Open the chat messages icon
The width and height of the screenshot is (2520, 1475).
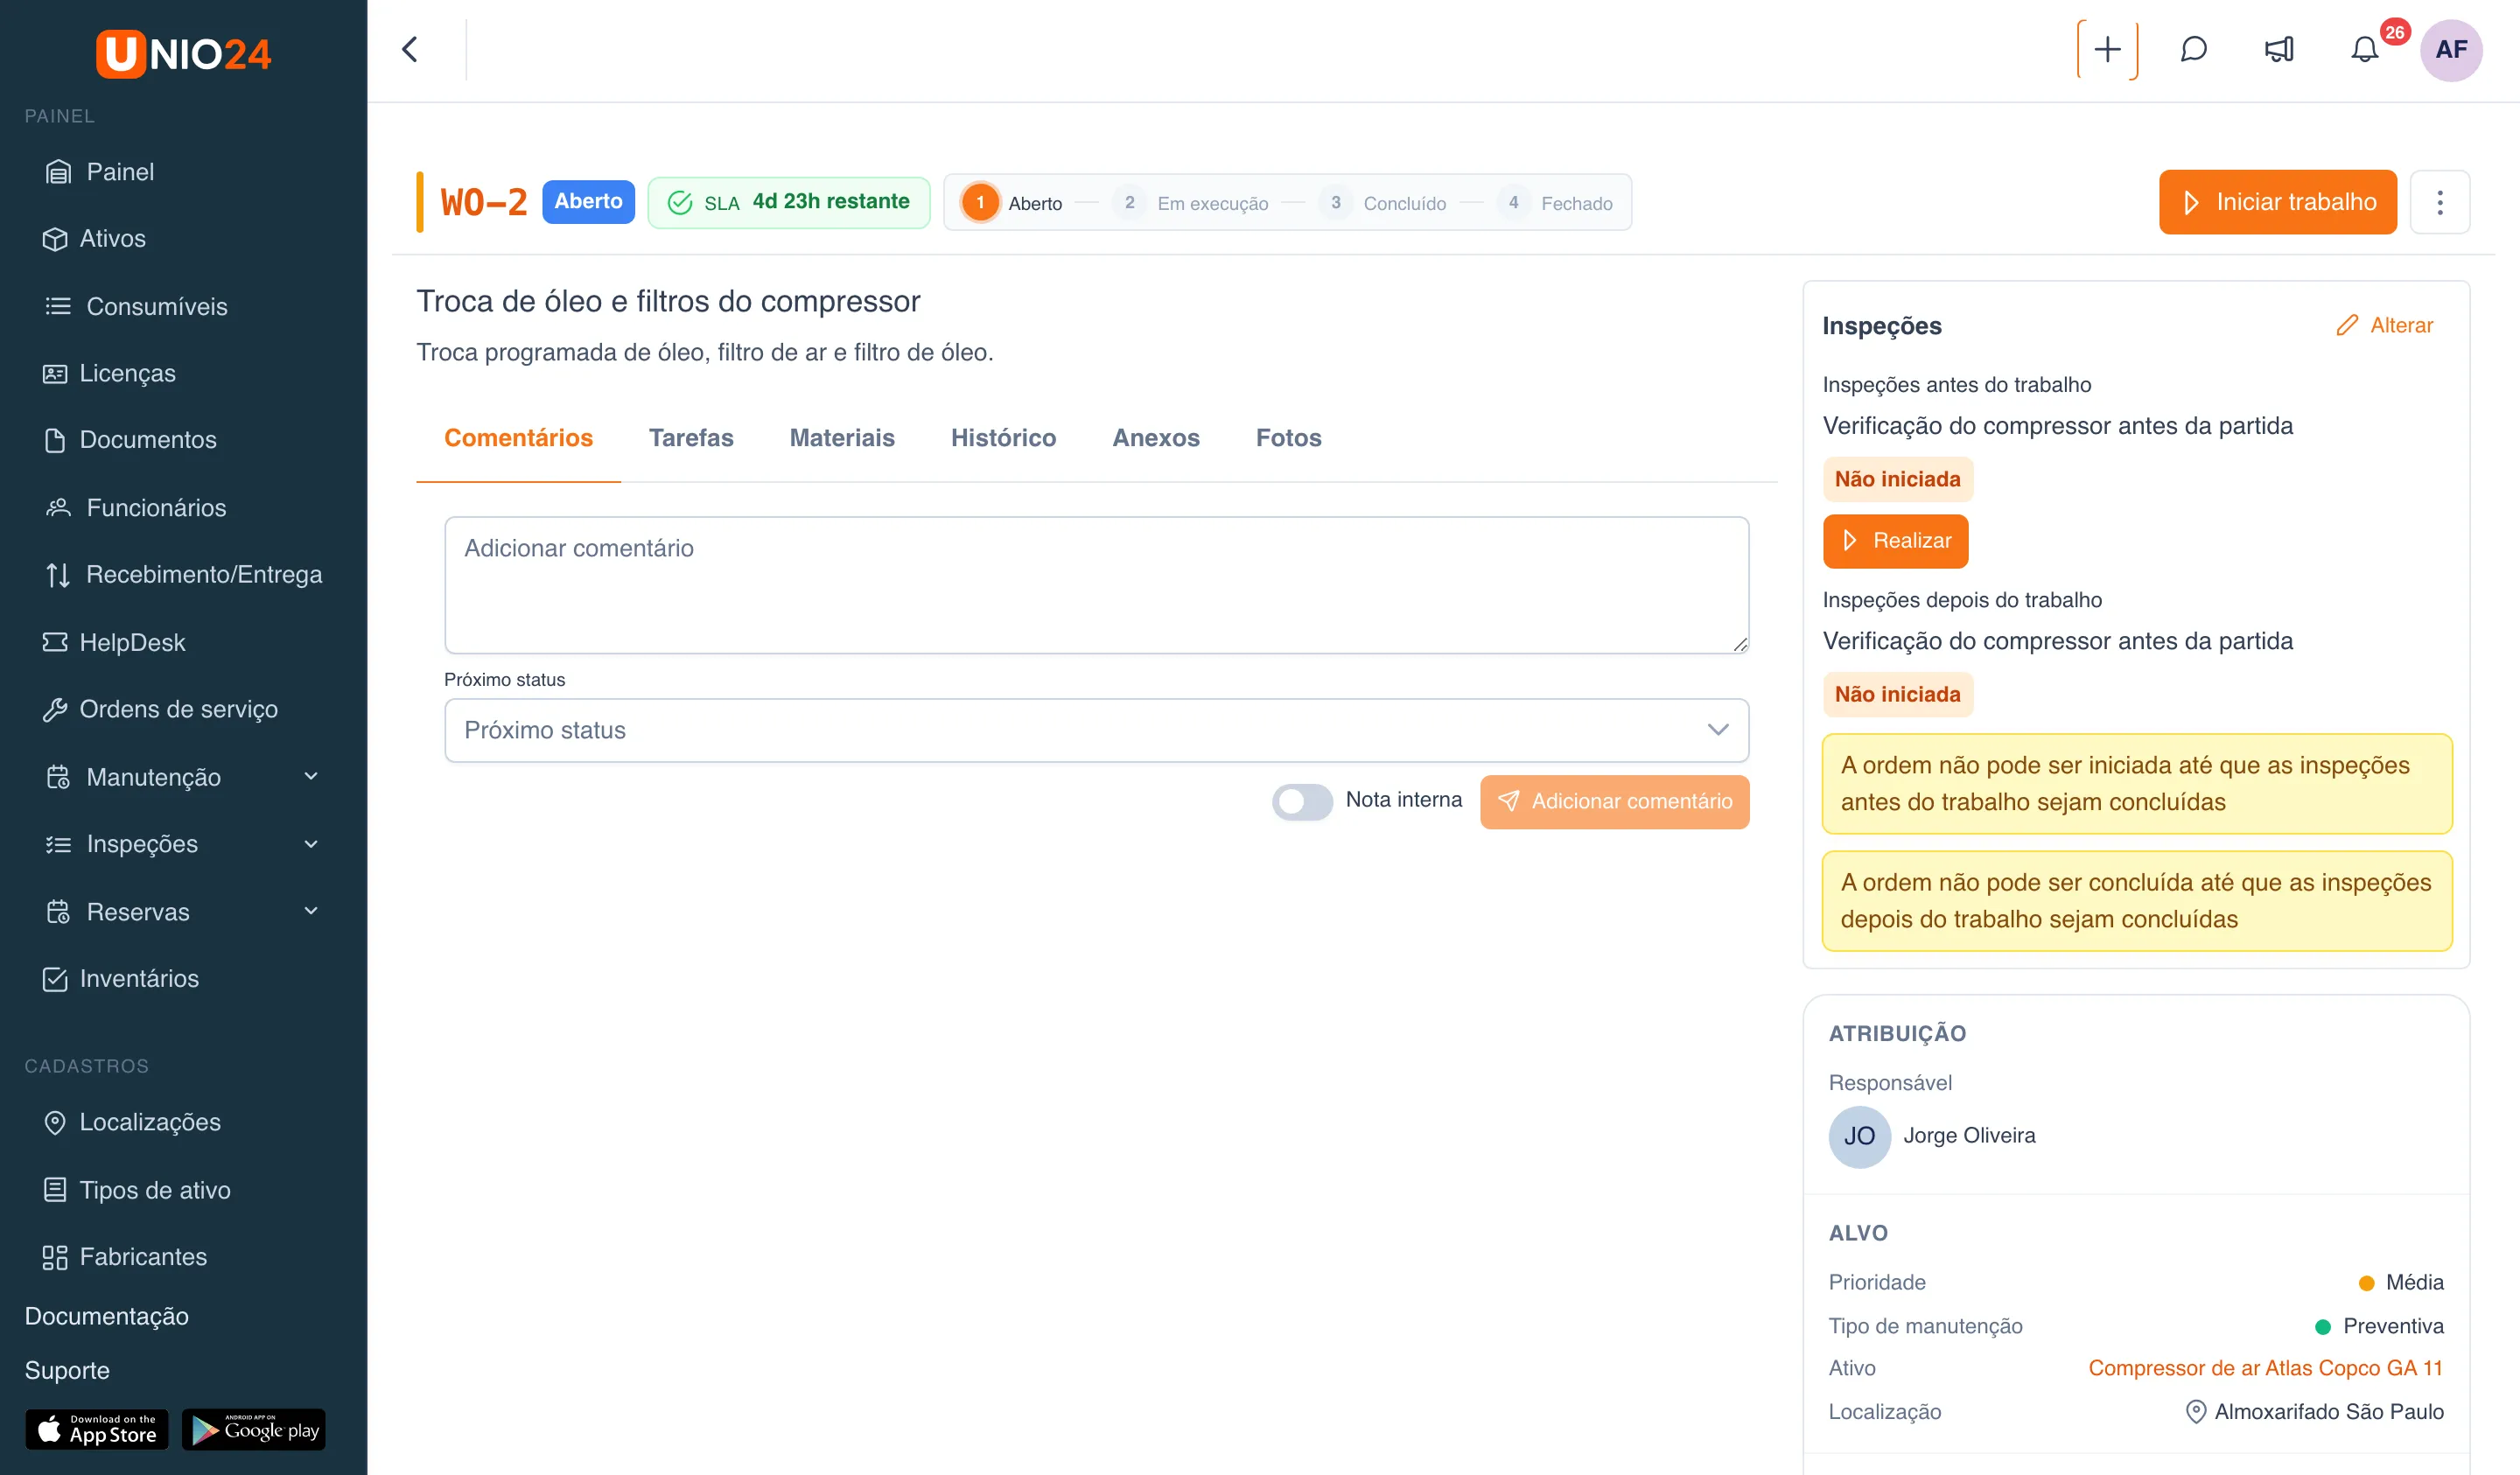tap(2193, 50)
